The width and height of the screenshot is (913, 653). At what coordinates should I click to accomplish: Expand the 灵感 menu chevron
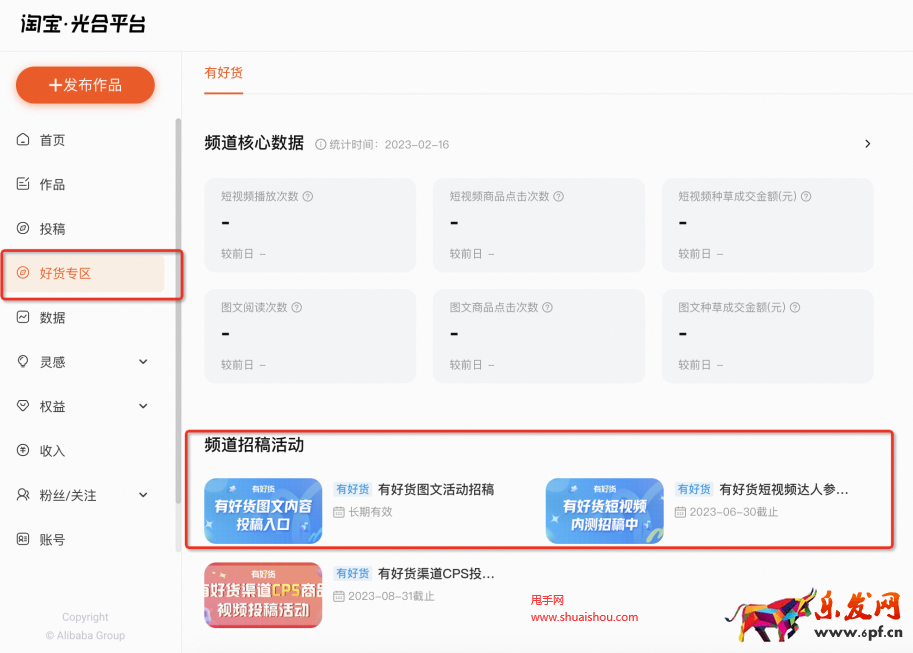click(x=143, y=362)
